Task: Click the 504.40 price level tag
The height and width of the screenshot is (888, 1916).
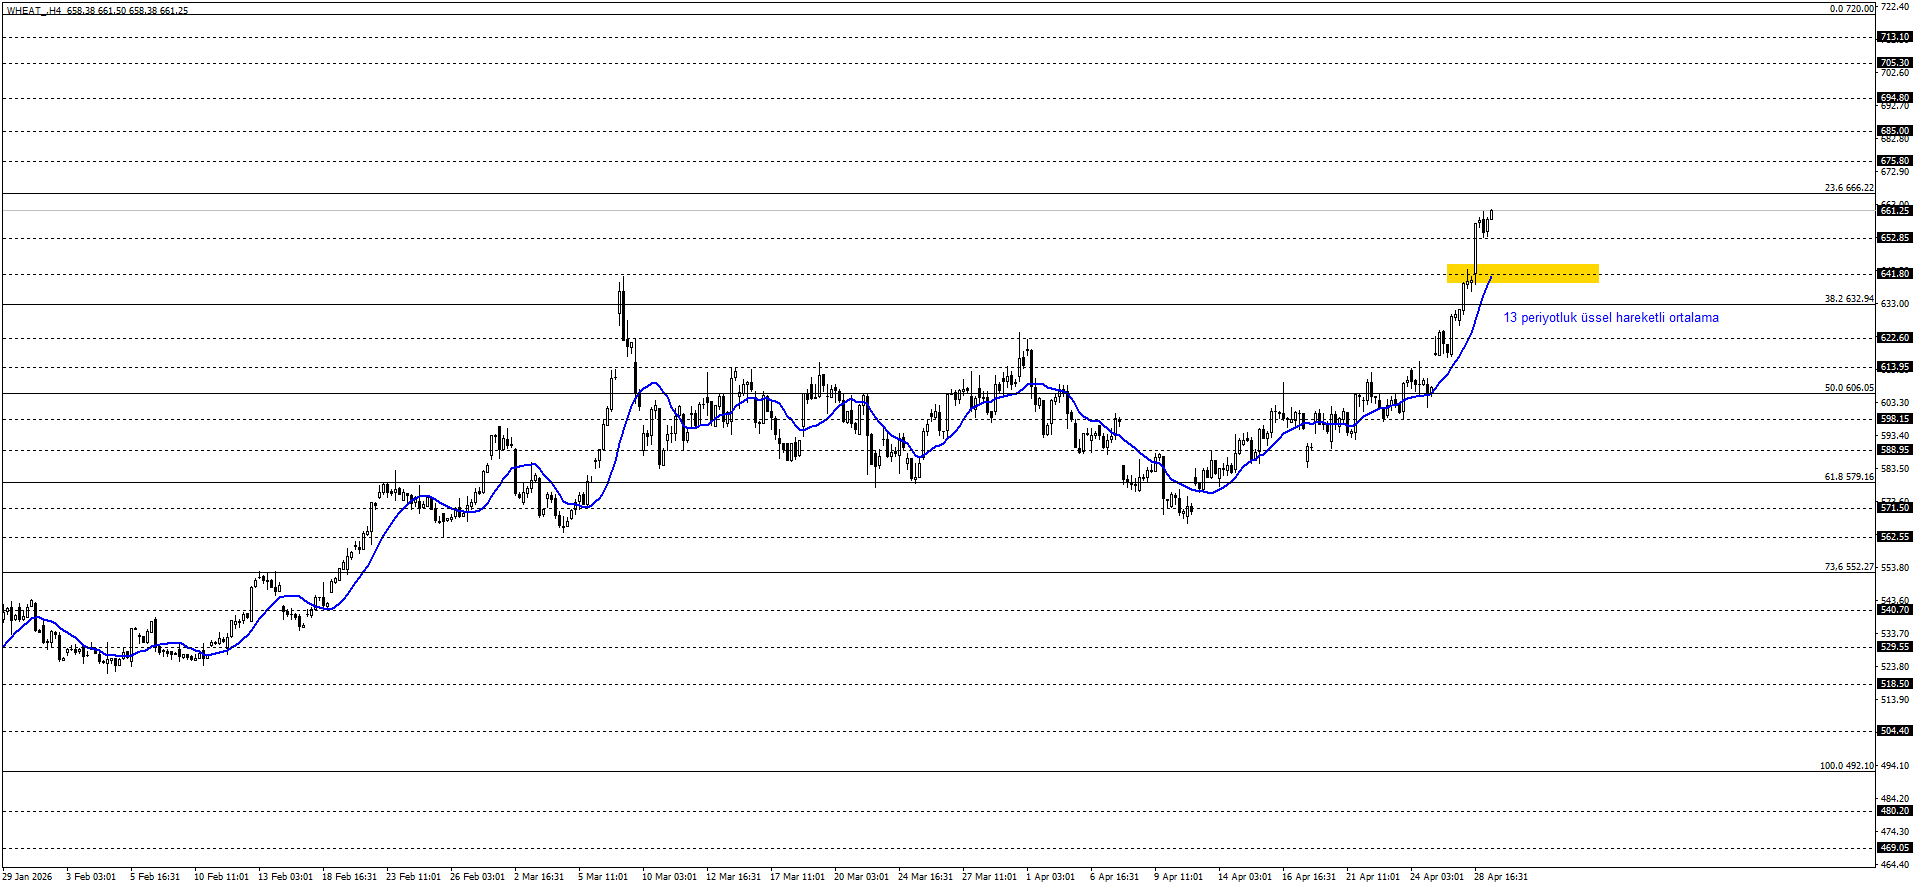Action: (1895, 731)
